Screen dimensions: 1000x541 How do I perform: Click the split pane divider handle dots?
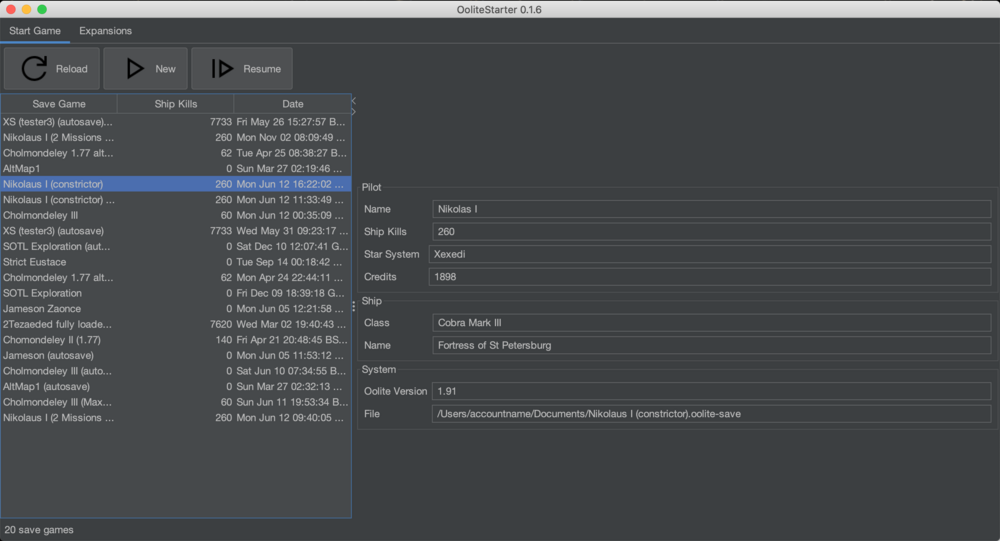coord(354,306)
